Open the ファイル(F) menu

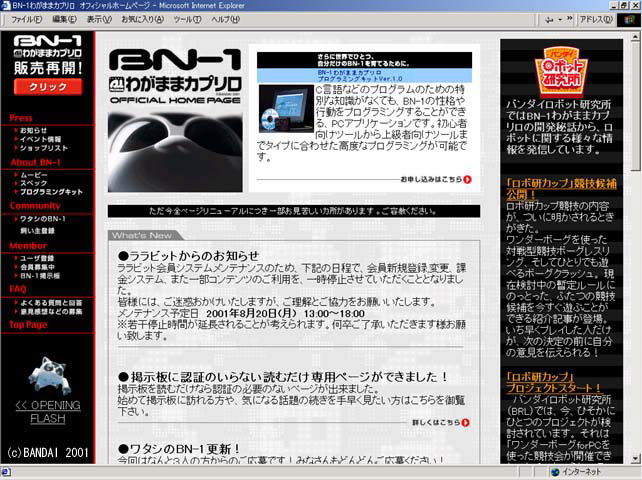tap(26, 19)
